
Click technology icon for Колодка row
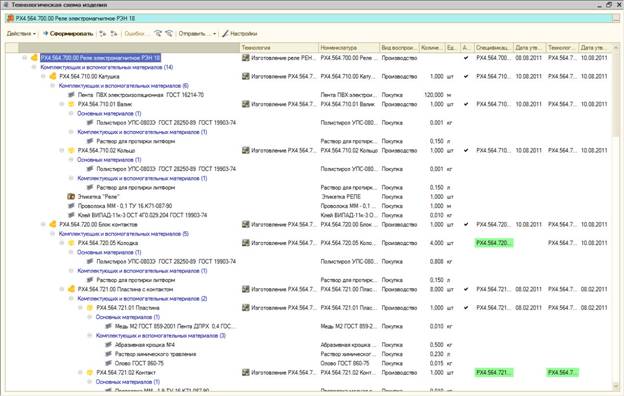pyautogui.click(x=246, y=243)
